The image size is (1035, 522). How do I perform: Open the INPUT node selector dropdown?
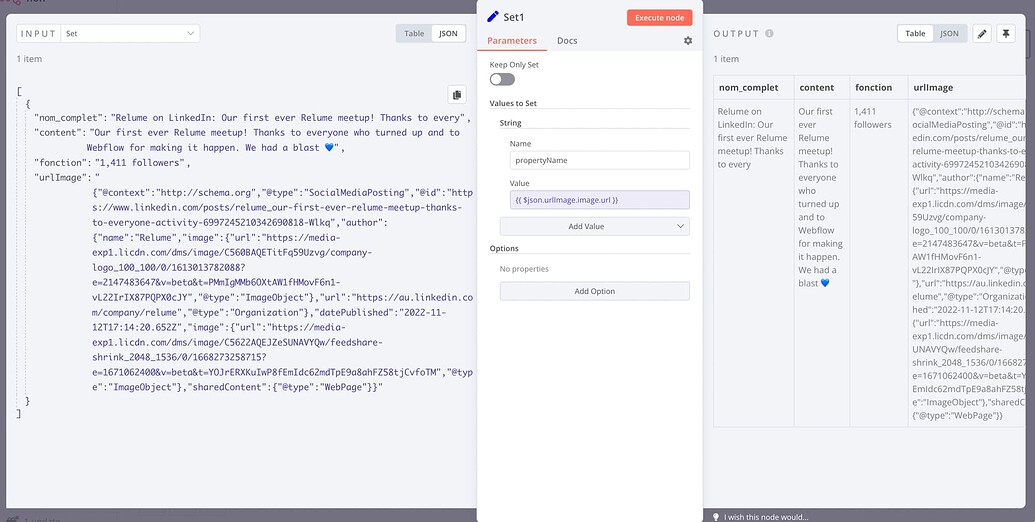pos(130,34)
